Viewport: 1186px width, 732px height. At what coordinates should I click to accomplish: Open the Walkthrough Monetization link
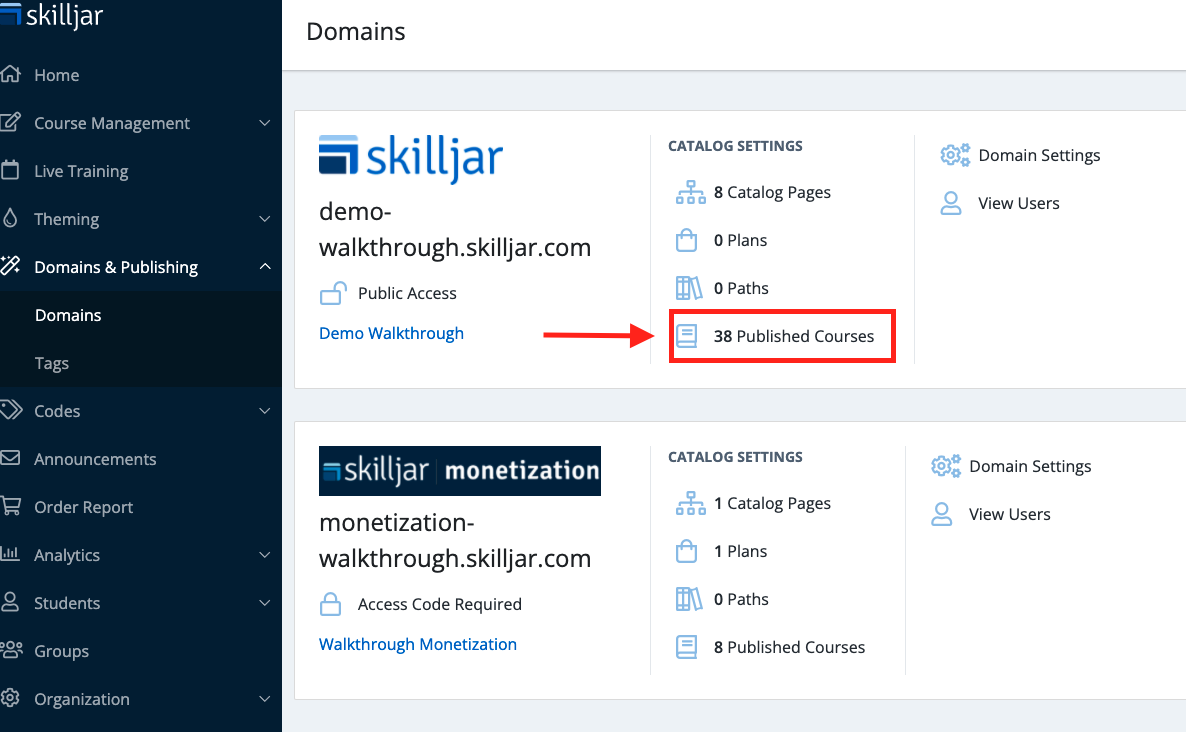pyautogui.click(x=418, y=644)
